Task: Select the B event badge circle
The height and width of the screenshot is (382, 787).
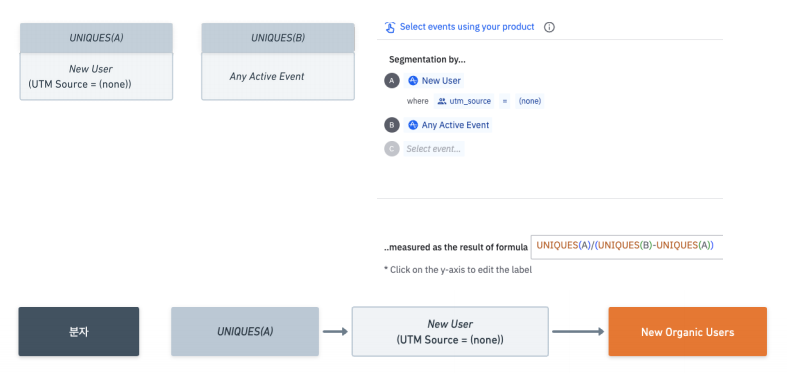Action: tap(391, 125)
